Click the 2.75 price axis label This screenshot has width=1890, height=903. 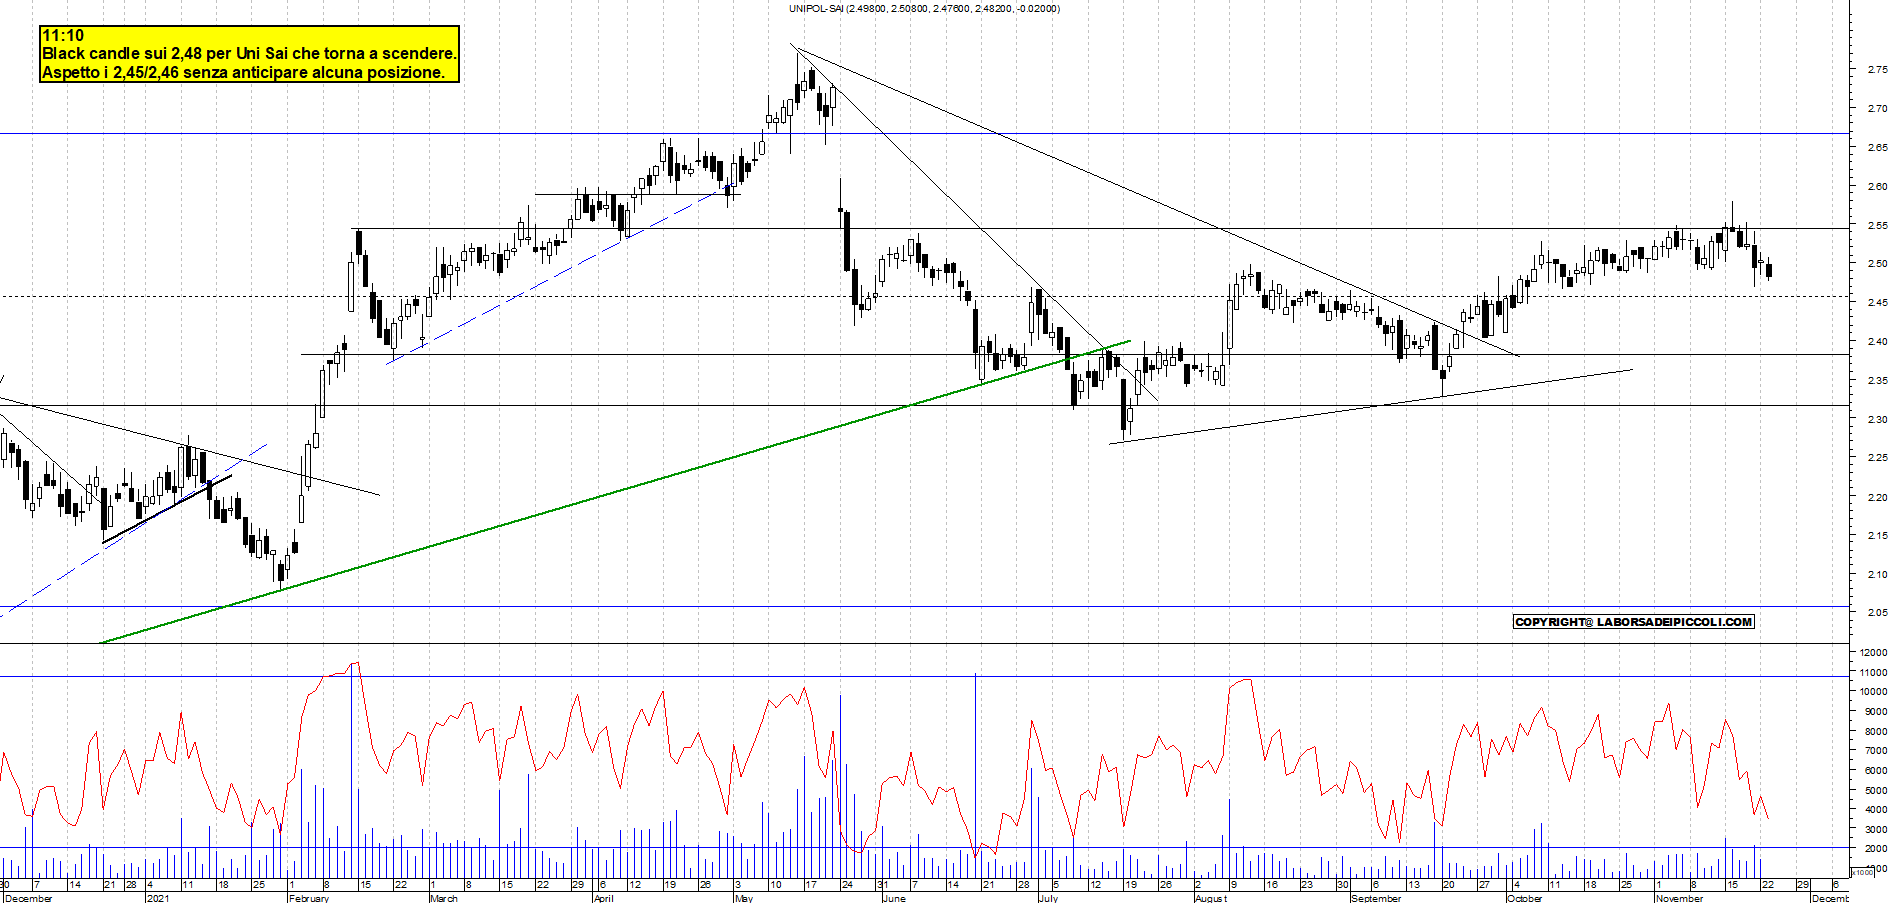(x=1877, y=70)
